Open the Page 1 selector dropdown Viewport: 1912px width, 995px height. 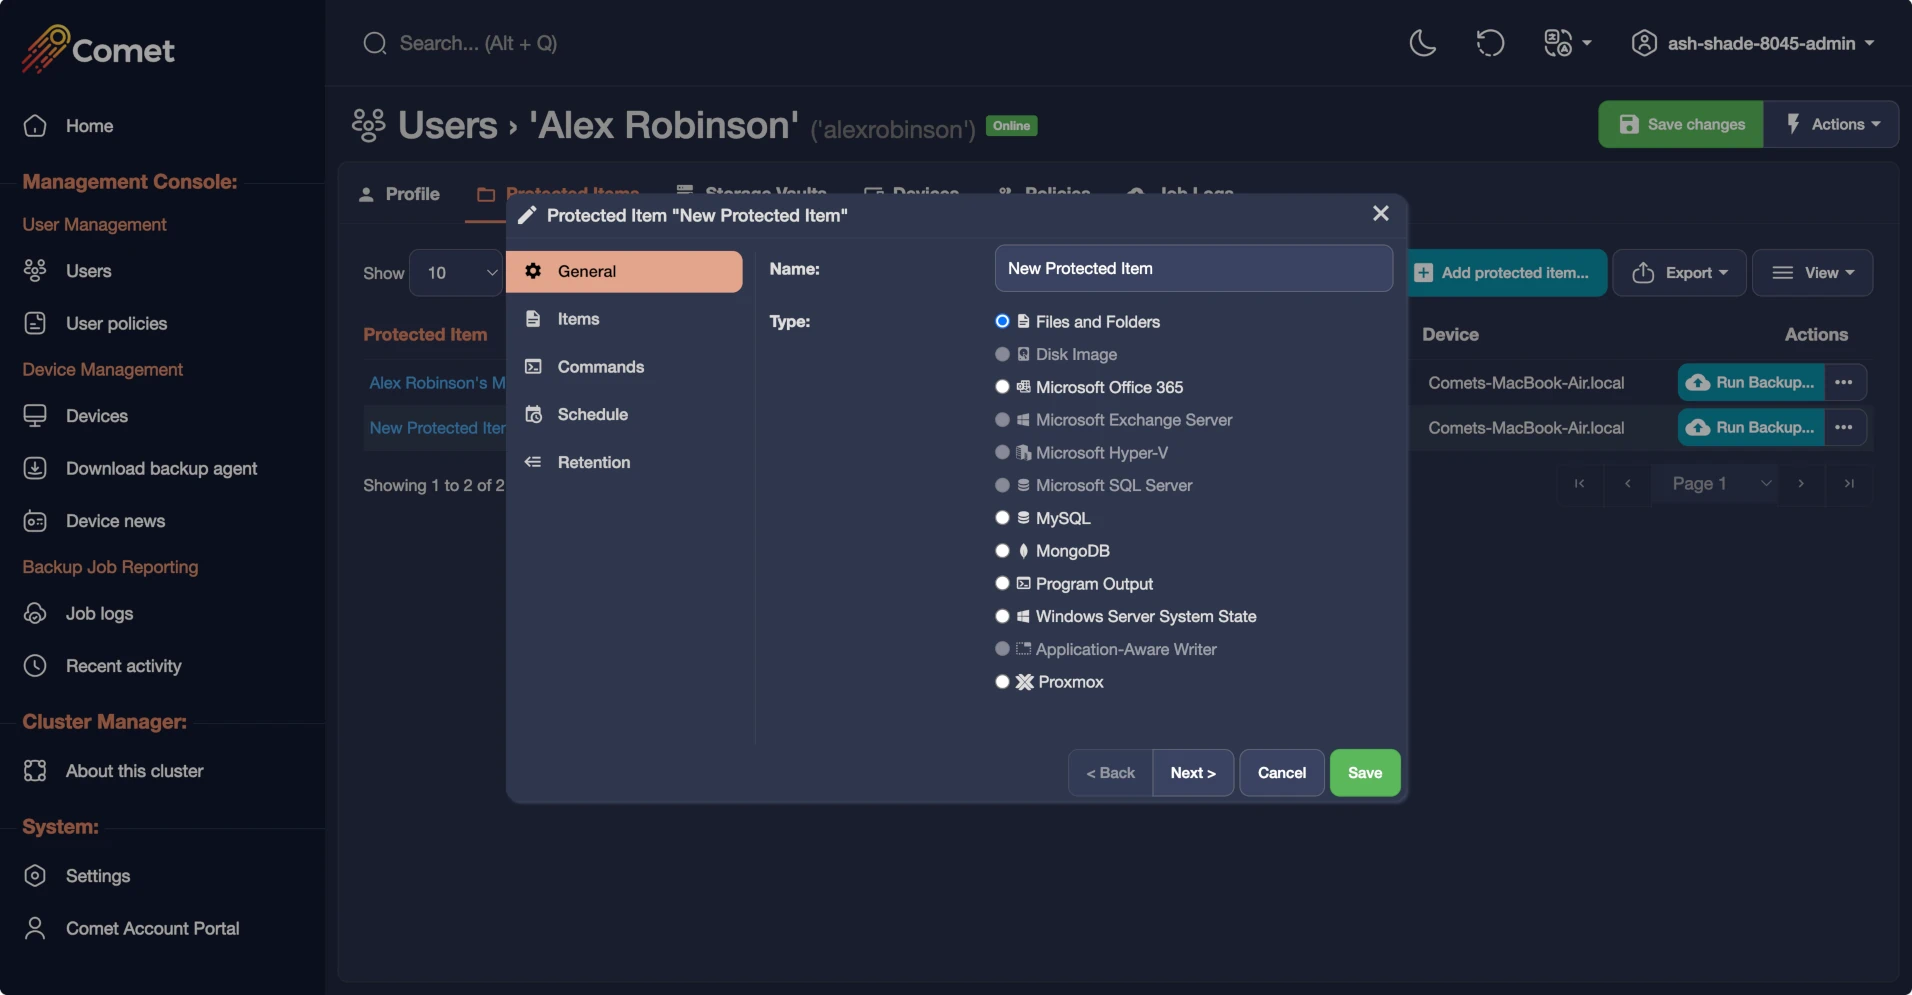(1714, 484)
